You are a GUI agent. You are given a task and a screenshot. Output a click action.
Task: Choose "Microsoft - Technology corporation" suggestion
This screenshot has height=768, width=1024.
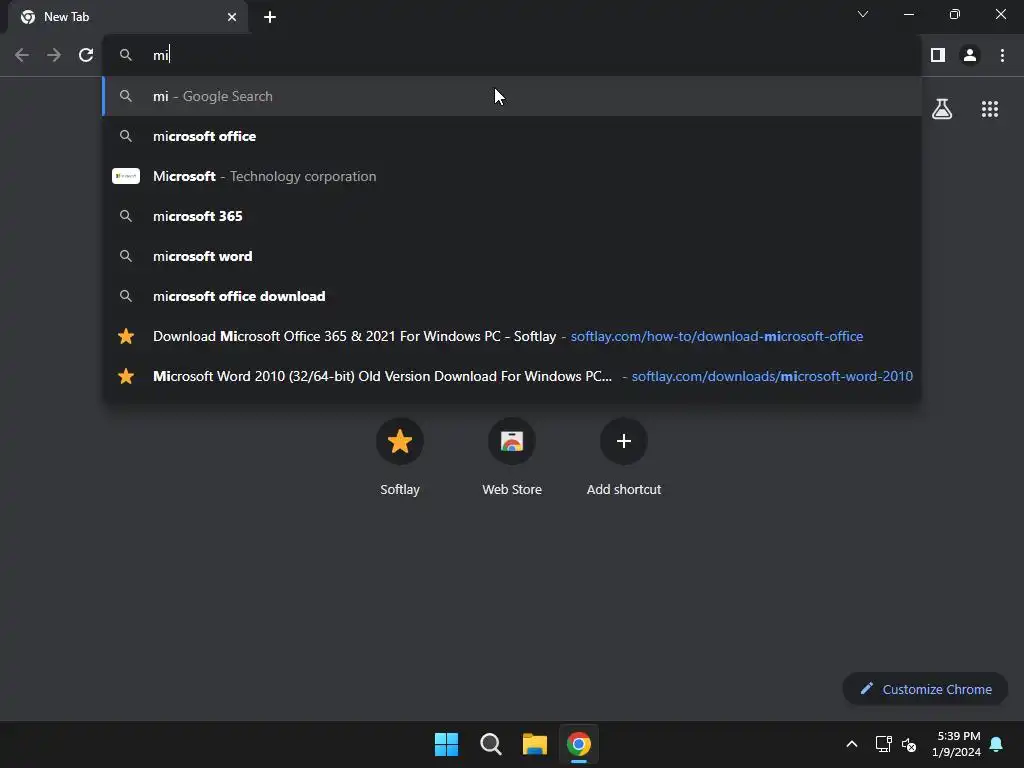[512, 176]
